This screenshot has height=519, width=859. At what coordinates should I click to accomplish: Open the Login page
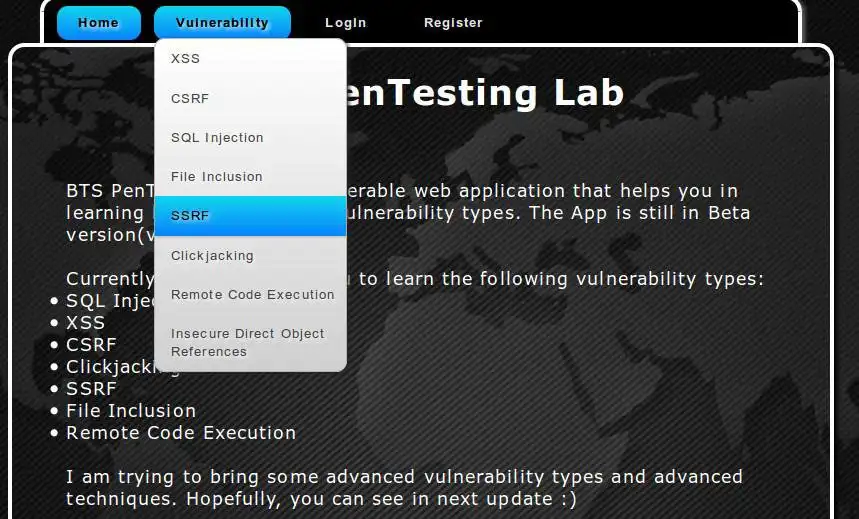[x=346, y=23]
